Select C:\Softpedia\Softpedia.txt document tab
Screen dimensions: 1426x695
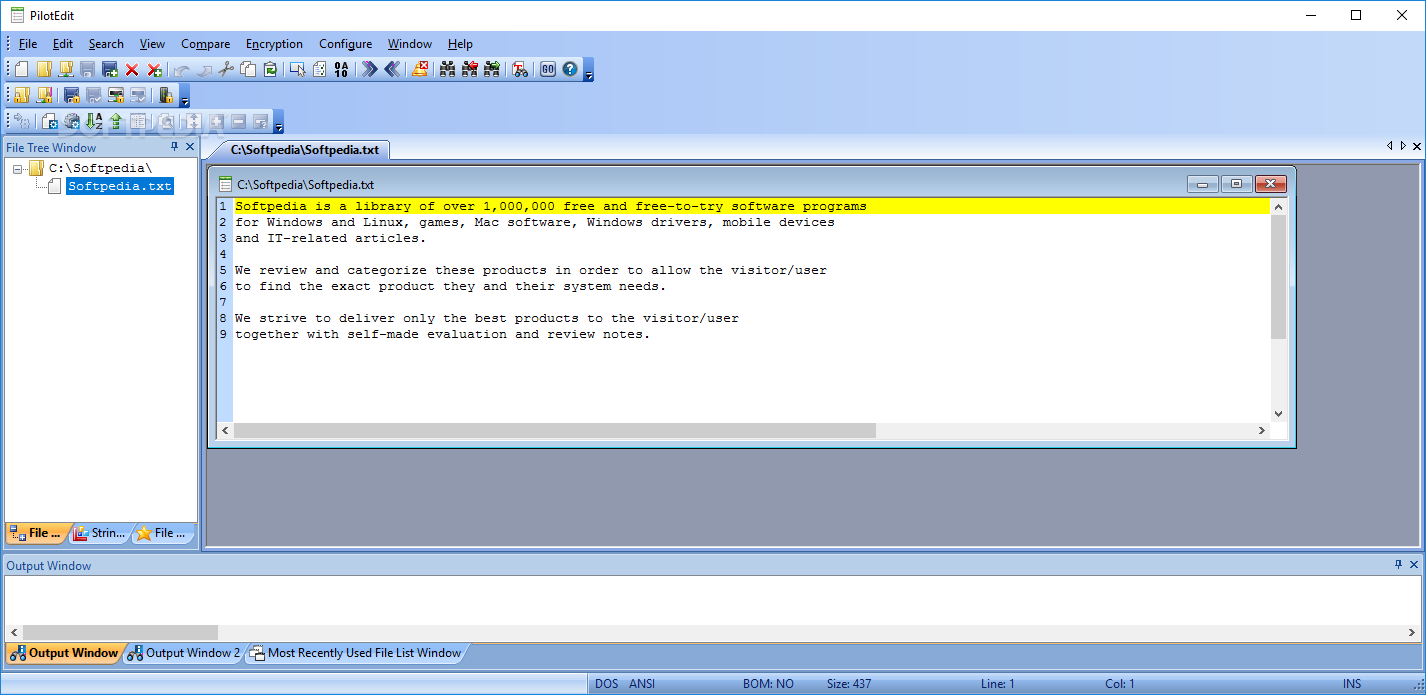(304, 150)
